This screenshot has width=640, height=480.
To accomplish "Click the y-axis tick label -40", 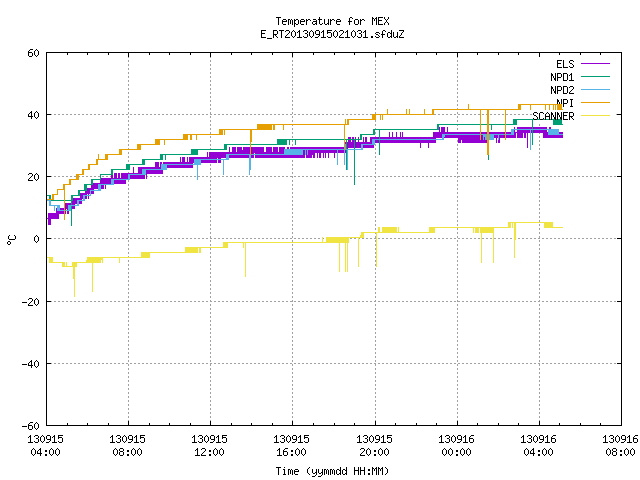I will tap(31, 364).
